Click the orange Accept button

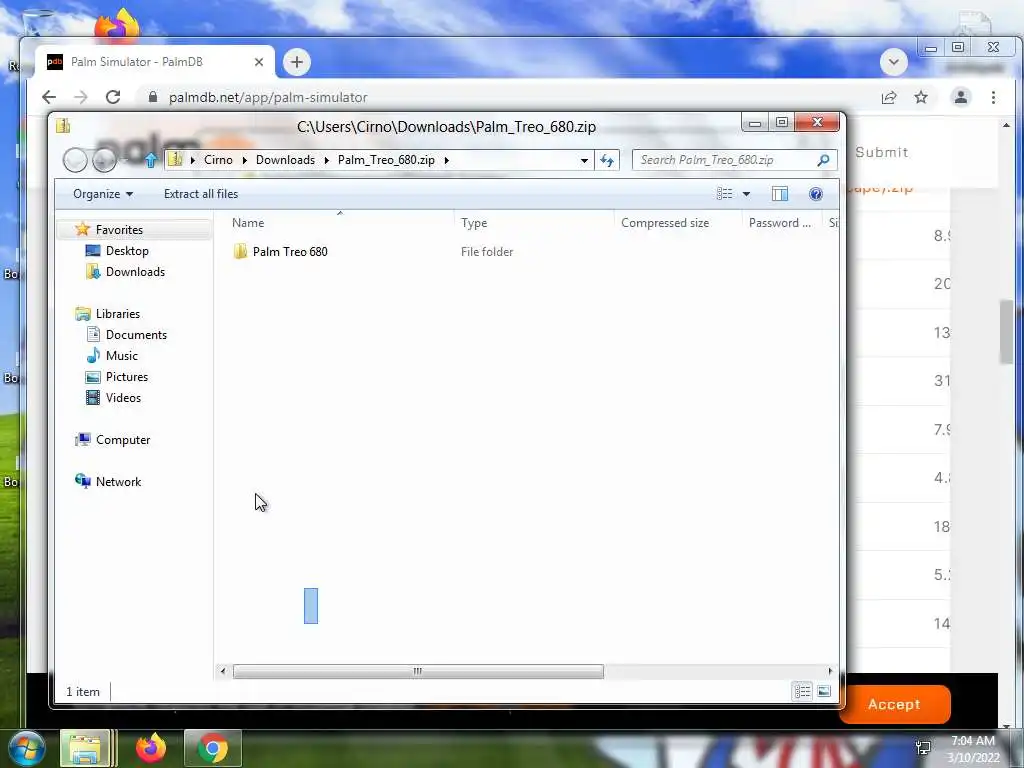(x=894, y=704)
